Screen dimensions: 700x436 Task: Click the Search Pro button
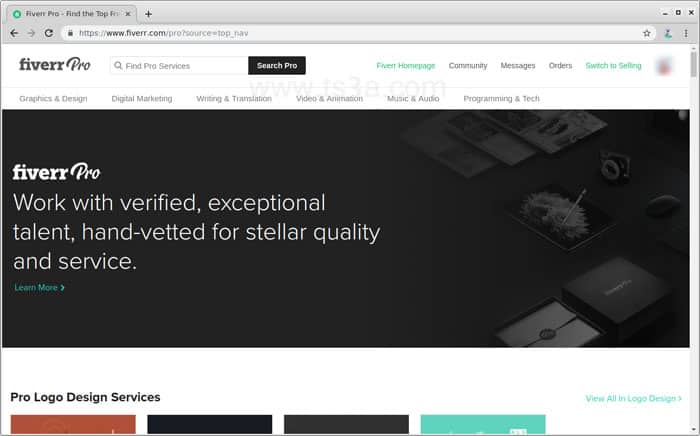click(277, 66)
